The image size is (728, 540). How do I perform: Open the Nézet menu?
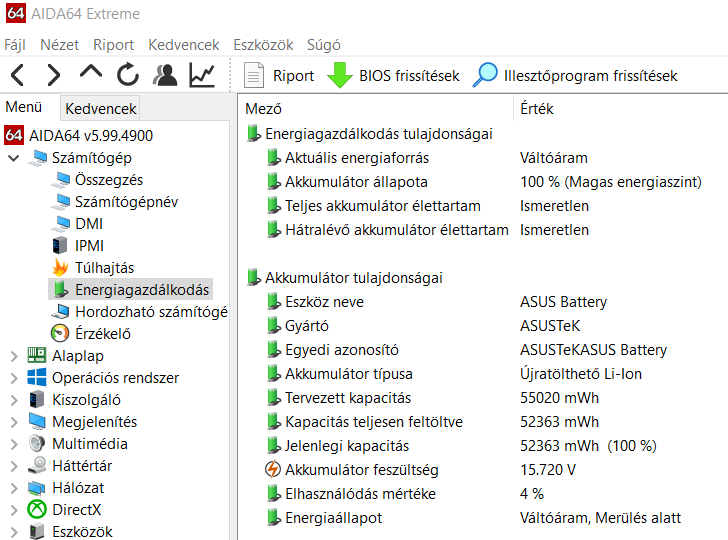point(59,45)
